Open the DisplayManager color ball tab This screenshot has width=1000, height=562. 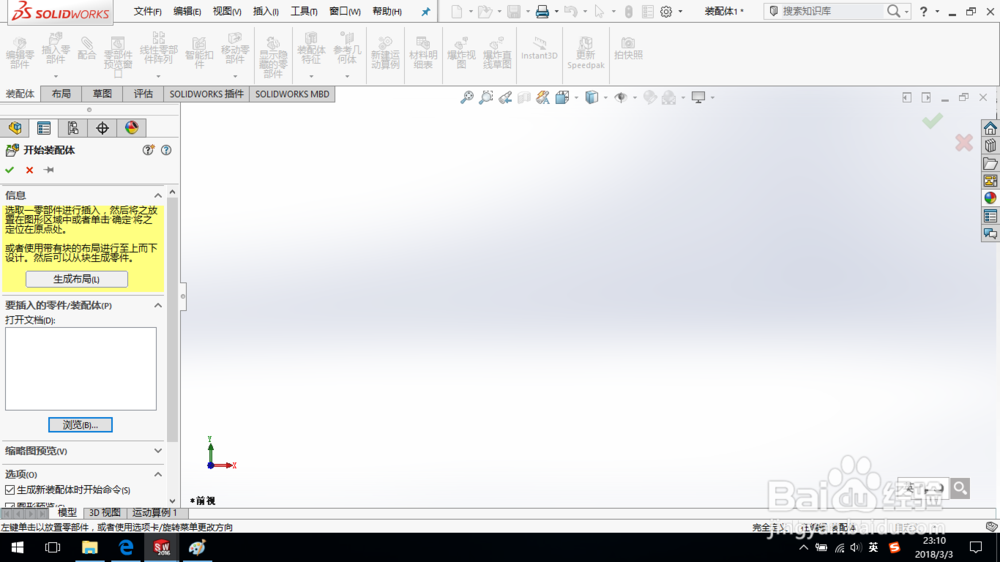click(131, 128)
